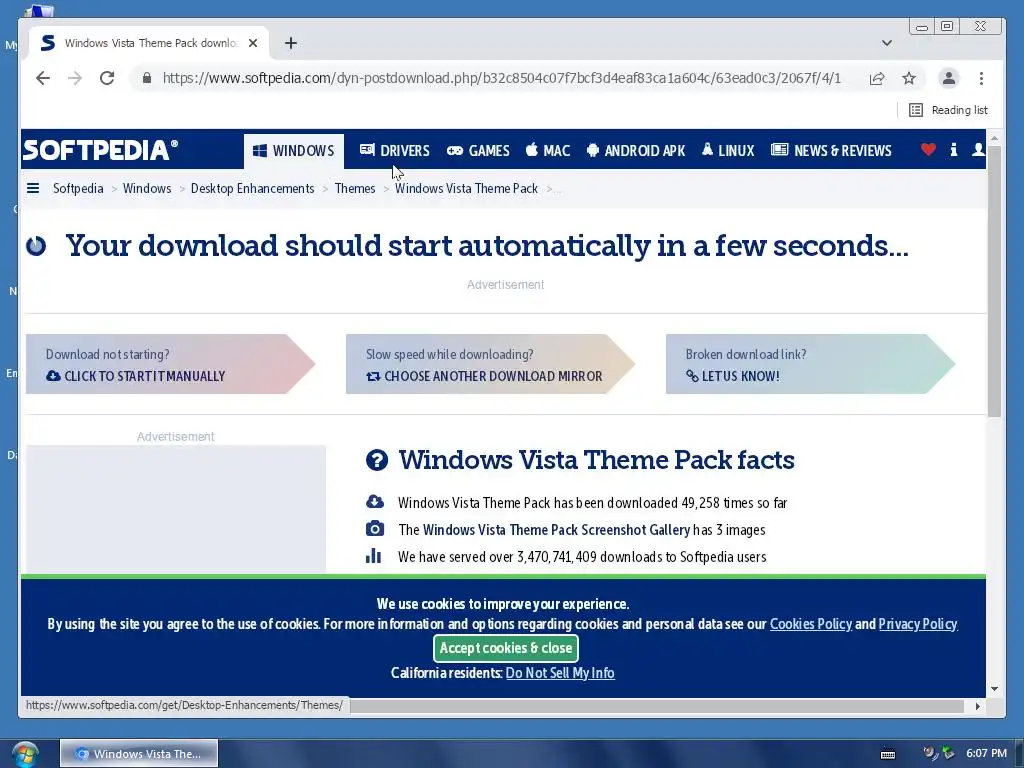1024x768 pixels.
Task: Accept cookies & close the banner
Action: (505, 648)
